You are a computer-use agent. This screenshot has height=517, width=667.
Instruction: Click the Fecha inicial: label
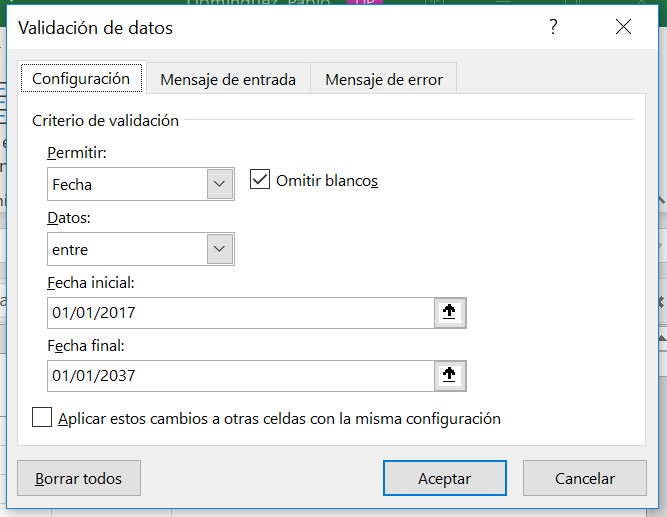(91, 283)
